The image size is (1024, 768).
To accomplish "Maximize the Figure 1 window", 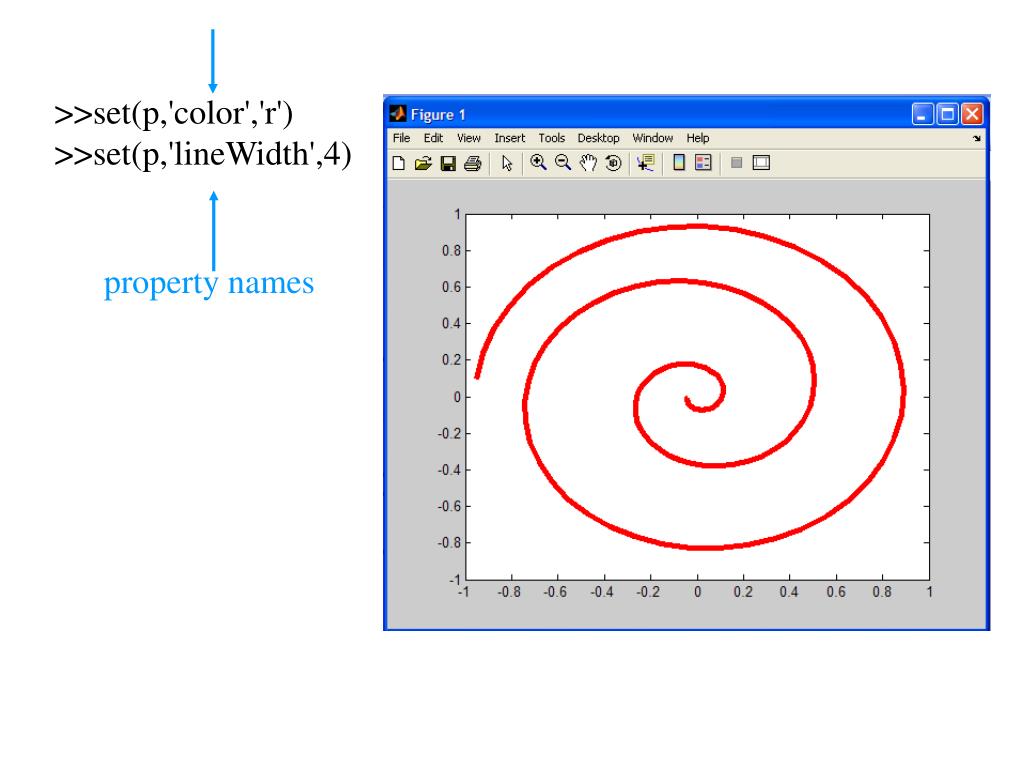I will 947,114.
